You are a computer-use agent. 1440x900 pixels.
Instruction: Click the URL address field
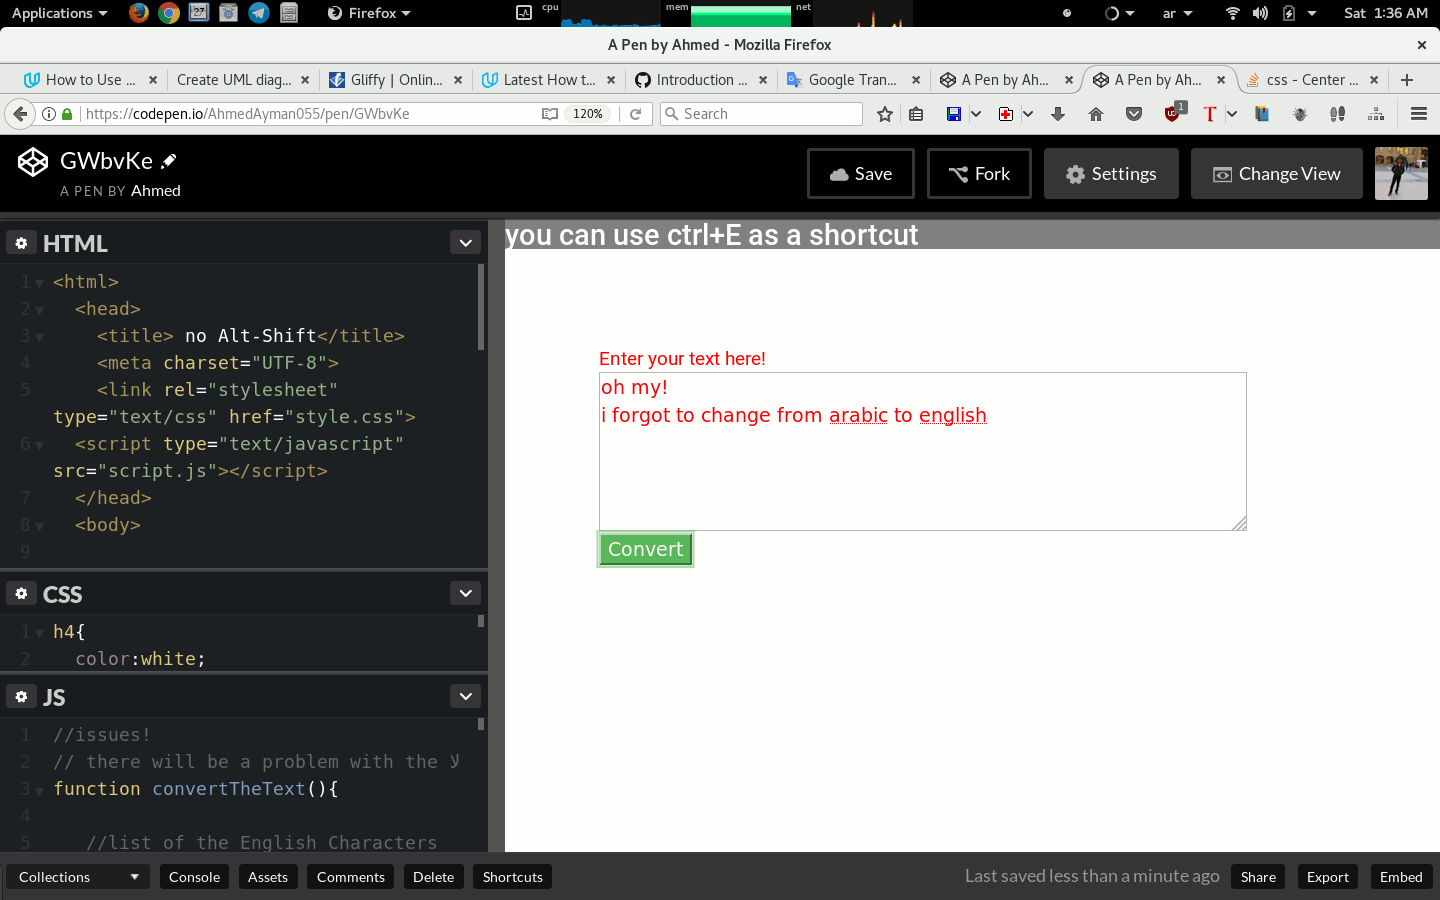click(x=310, y=114)
